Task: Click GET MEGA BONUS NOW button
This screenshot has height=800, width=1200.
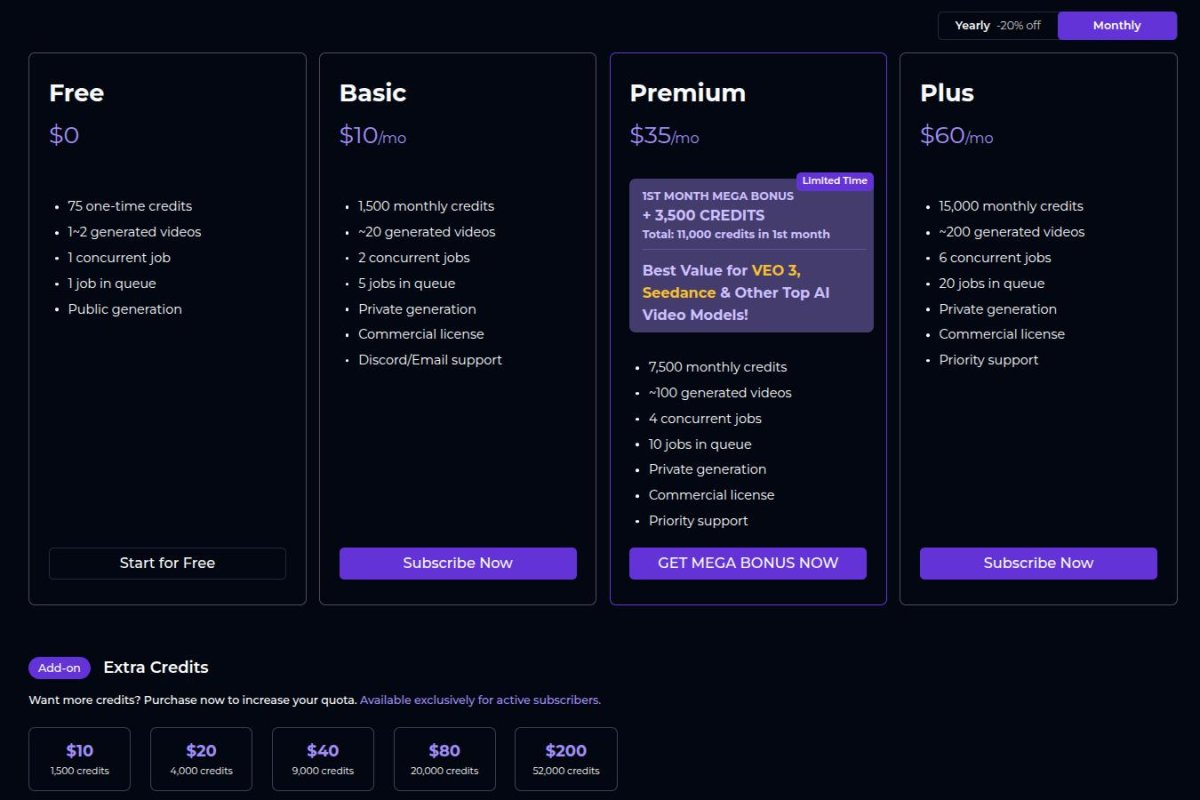Action: 747,563
